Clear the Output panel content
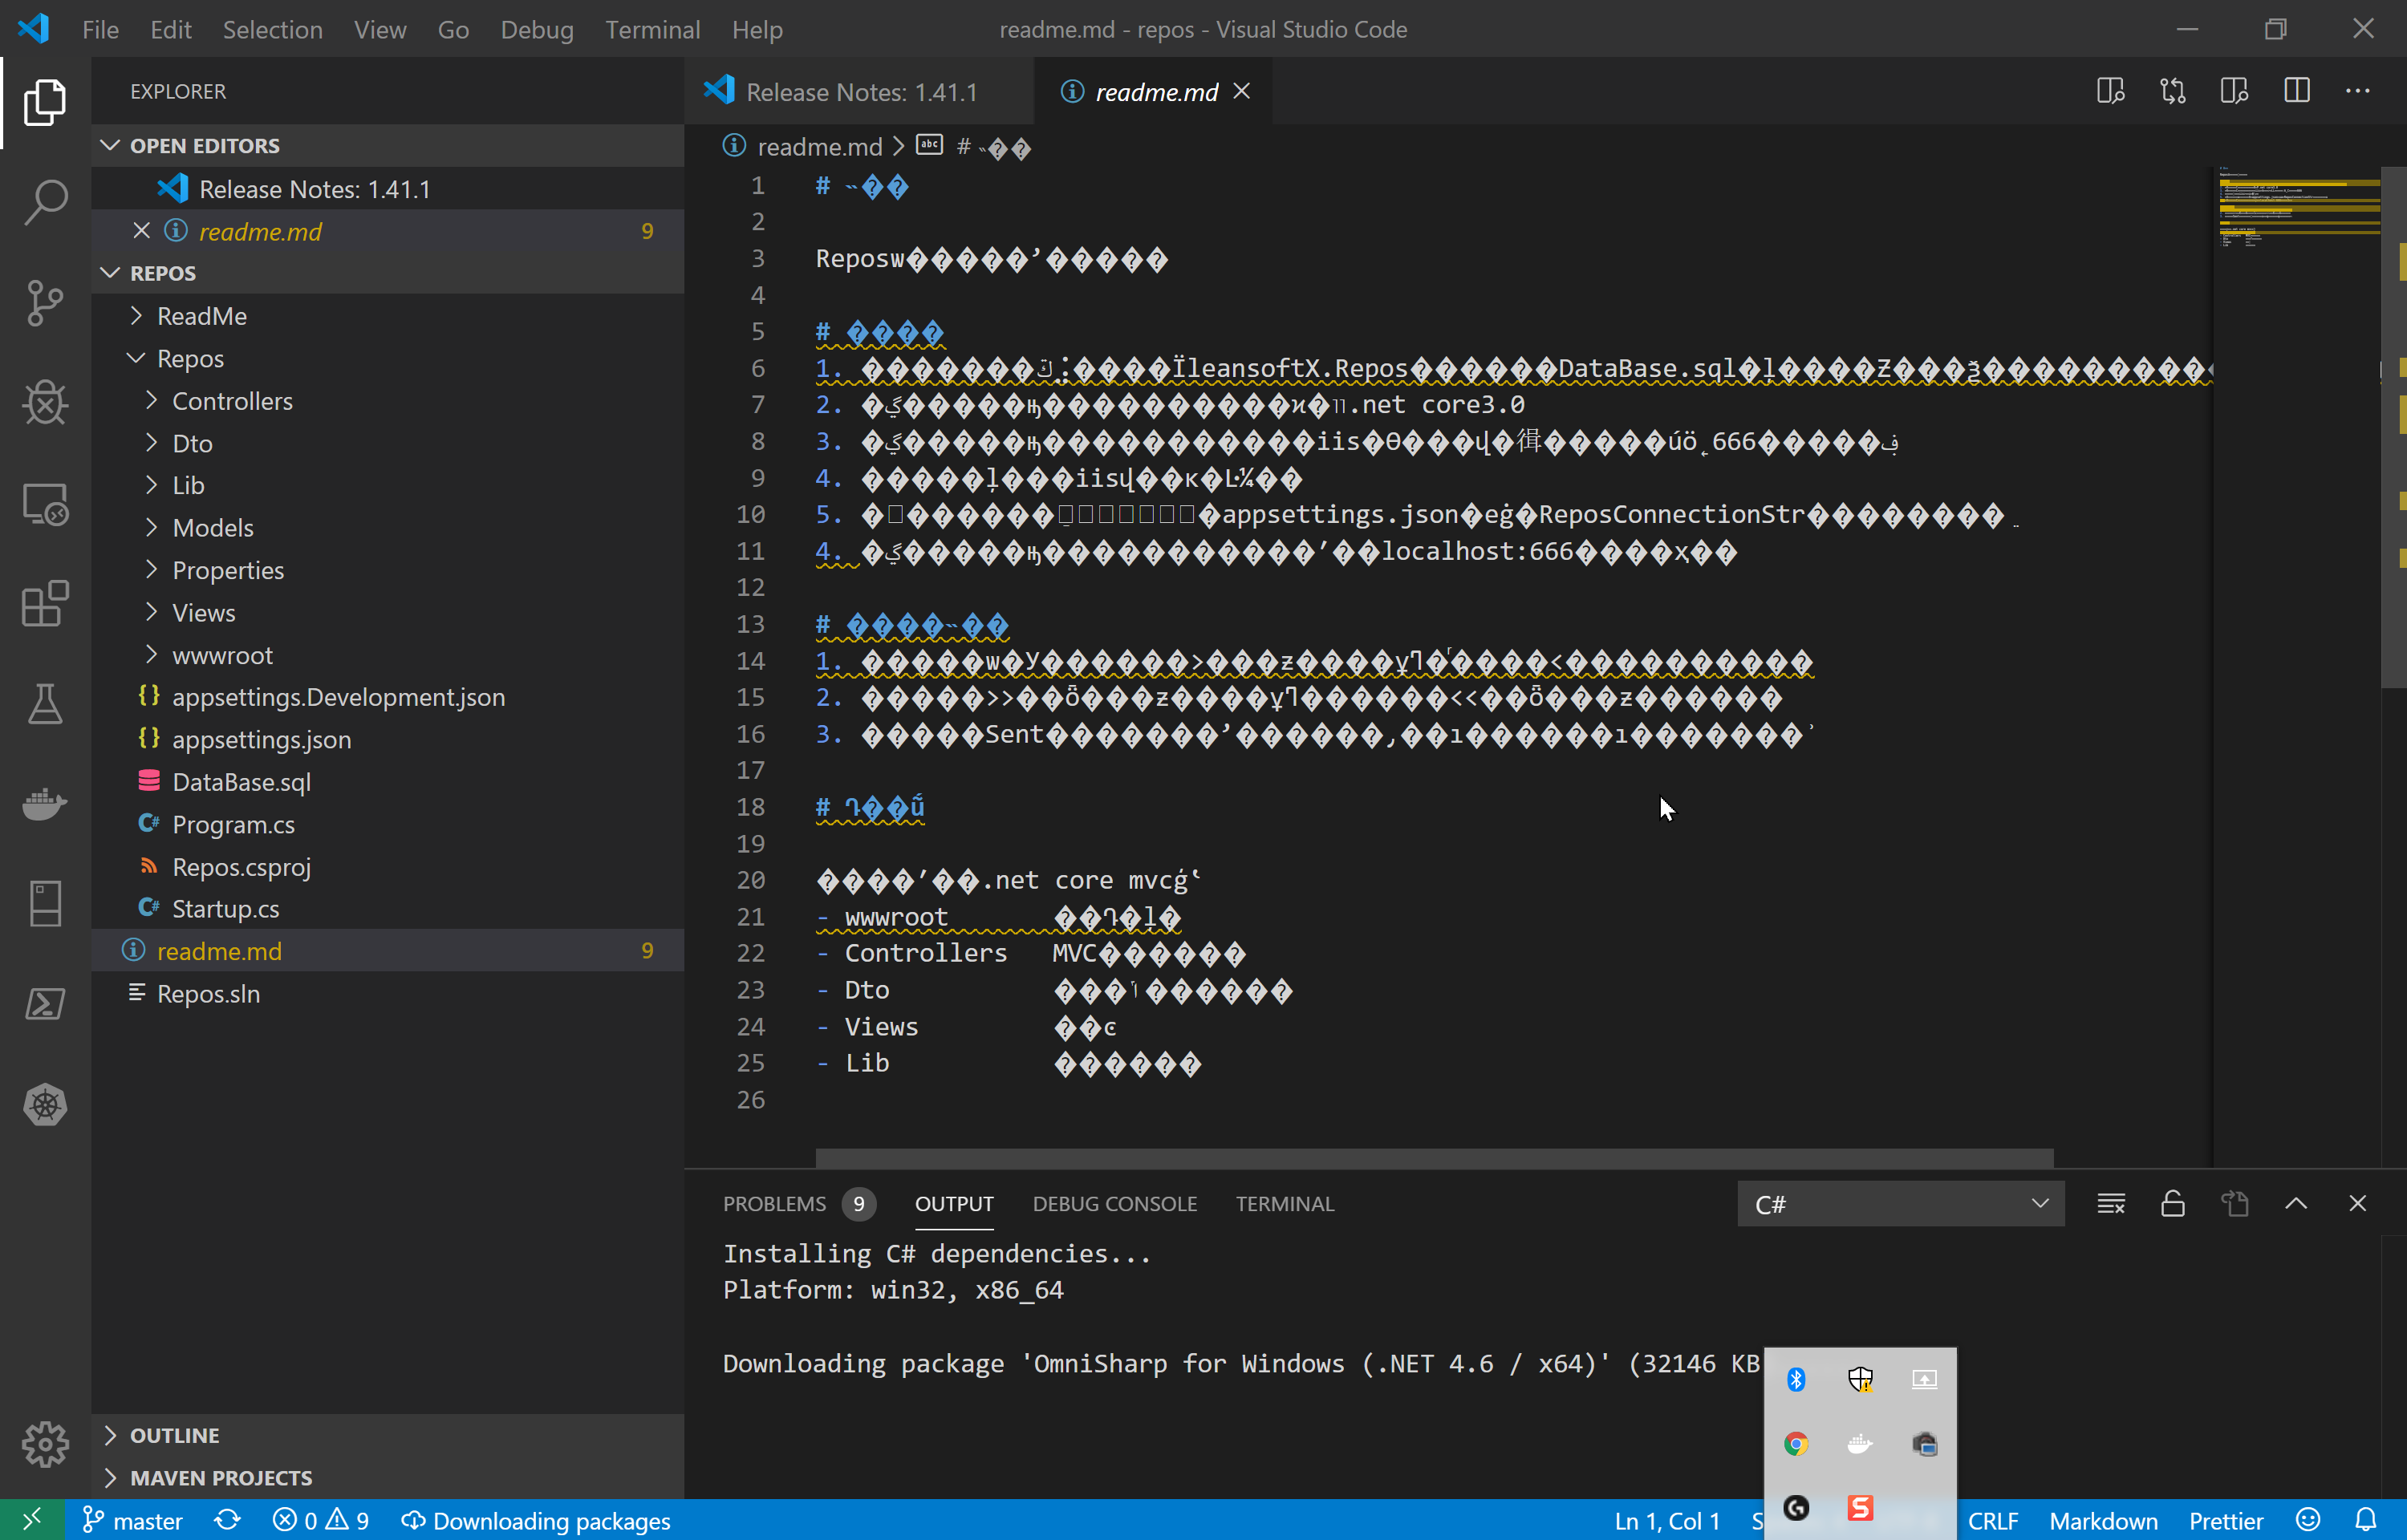This screenshot has width=2407, height=1540. [x=2111, y=1203]
